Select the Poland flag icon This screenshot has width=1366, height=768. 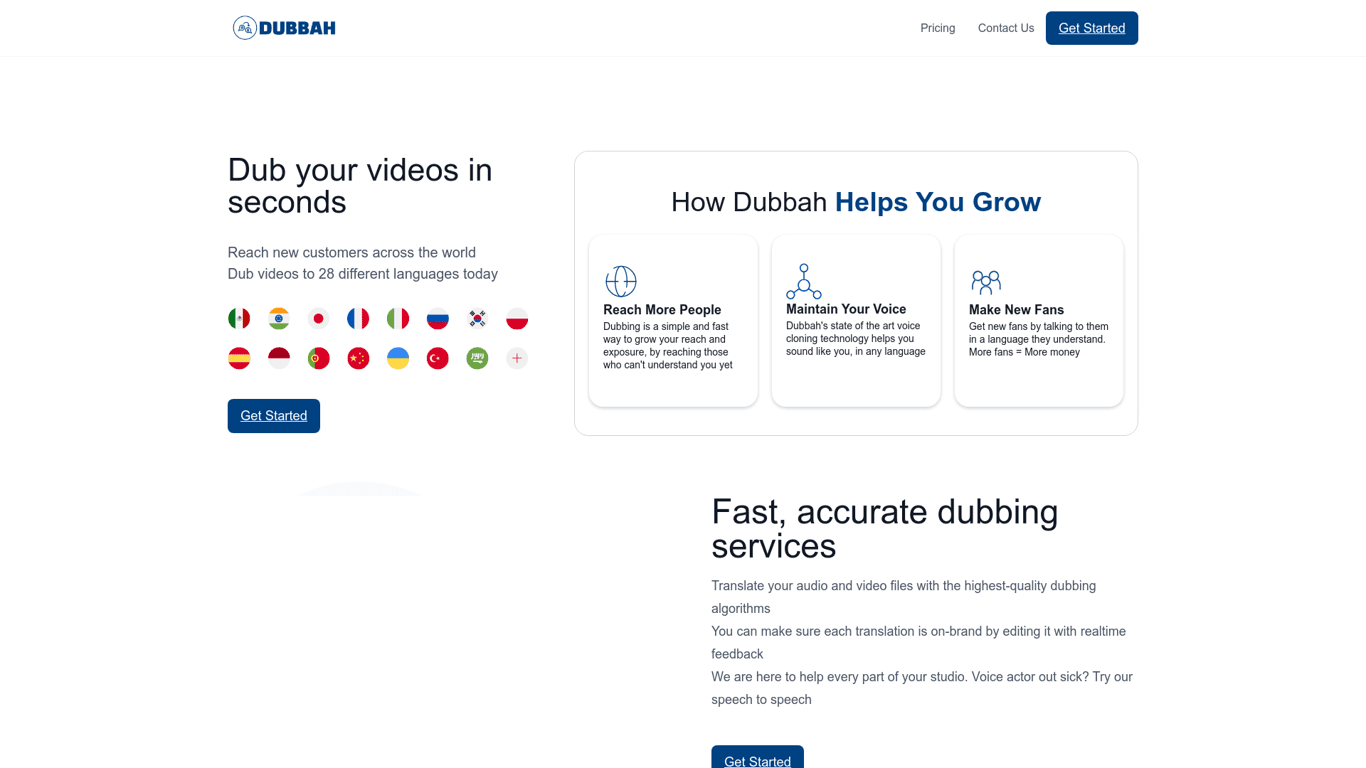[x=516, y=318]
